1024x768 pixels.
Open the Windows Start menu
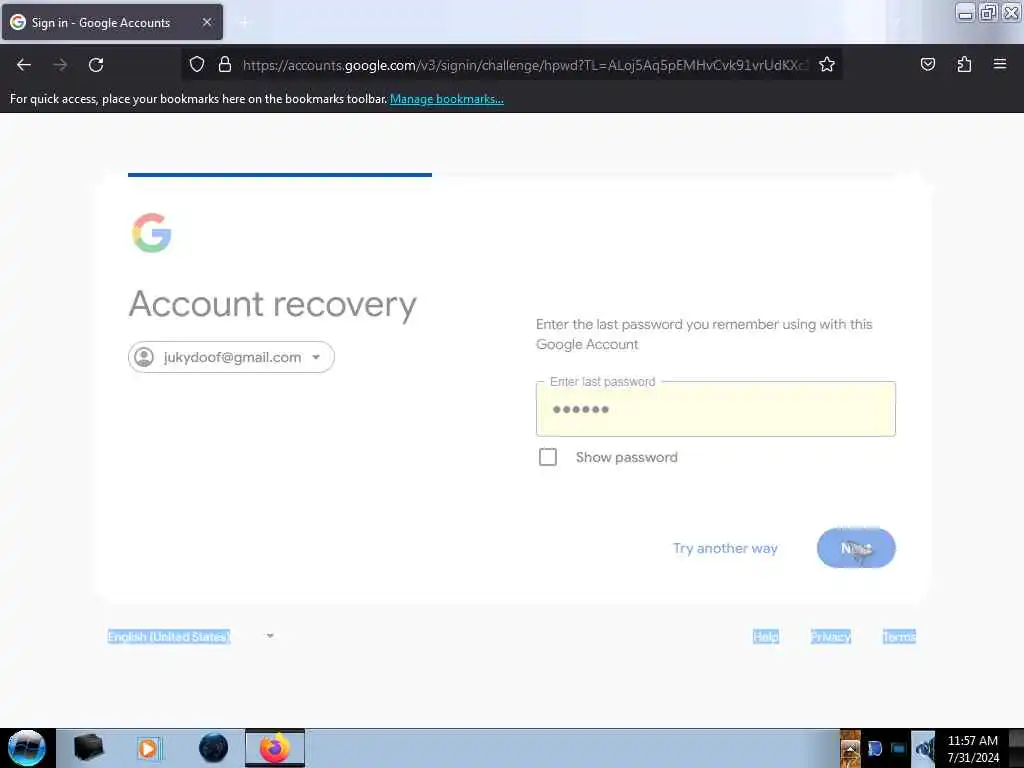pos(26,748)
